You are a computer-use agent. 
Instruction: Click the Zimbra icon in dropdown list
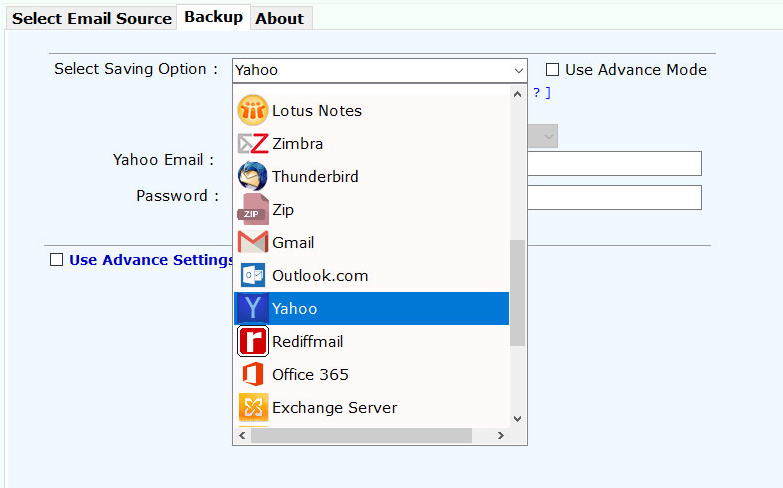point(253,144)
